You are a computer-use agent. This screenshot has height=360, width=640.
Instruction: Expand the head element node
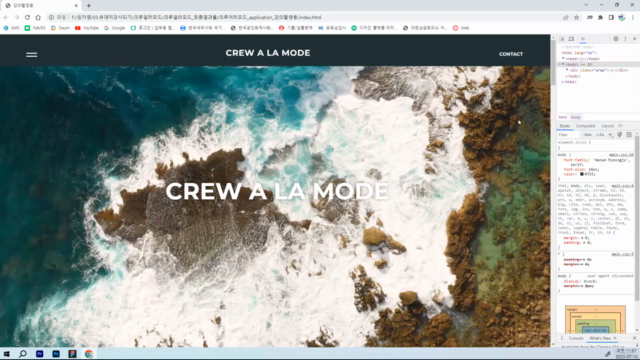(x=563, y=59)
